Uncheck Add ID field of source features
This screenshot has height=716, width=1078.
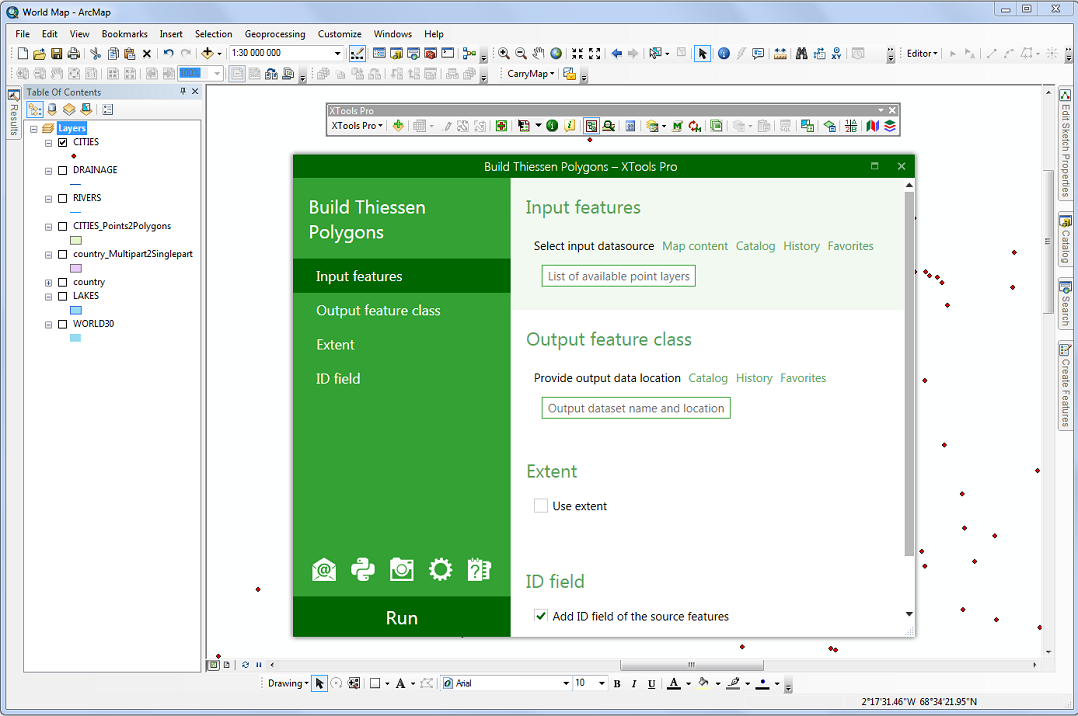pyautogui.click(x=541, y=616)
